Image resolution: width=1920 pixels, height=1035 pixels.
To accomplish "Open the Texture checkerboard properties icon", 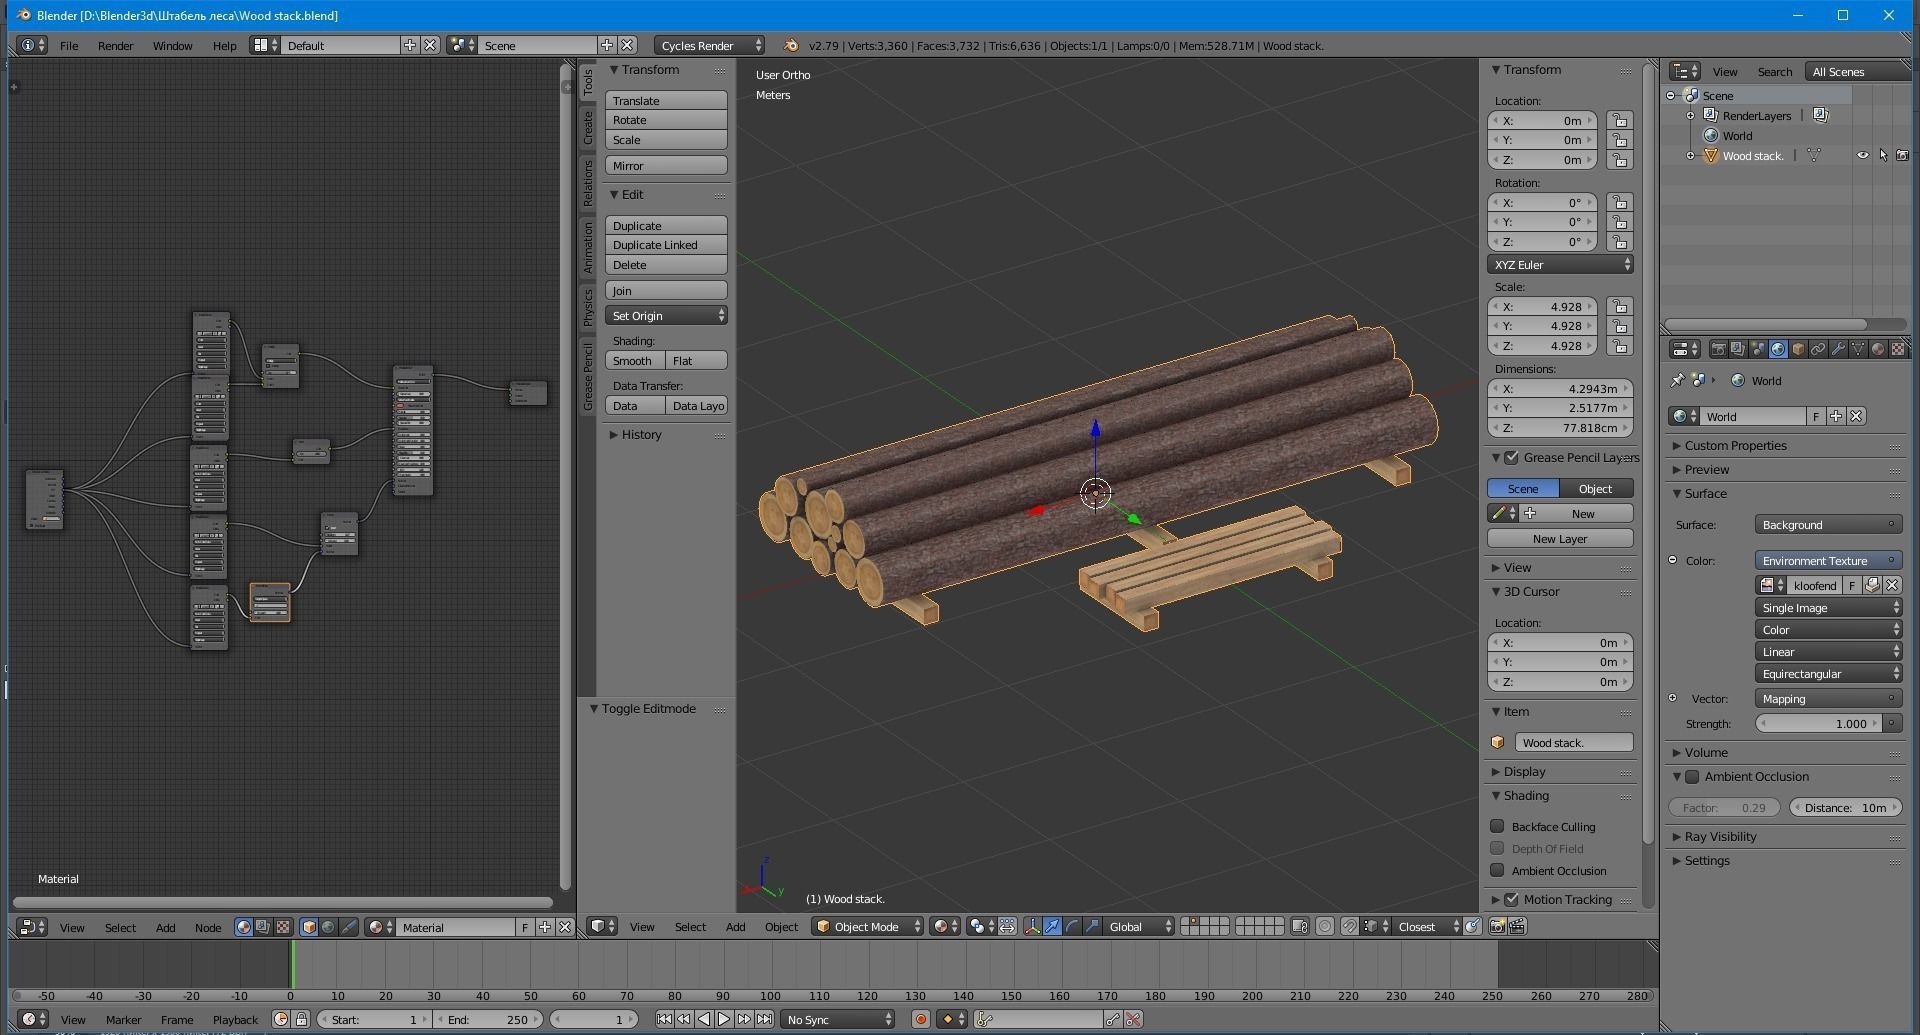I will pyautogui.click(x=1898, y=348).
